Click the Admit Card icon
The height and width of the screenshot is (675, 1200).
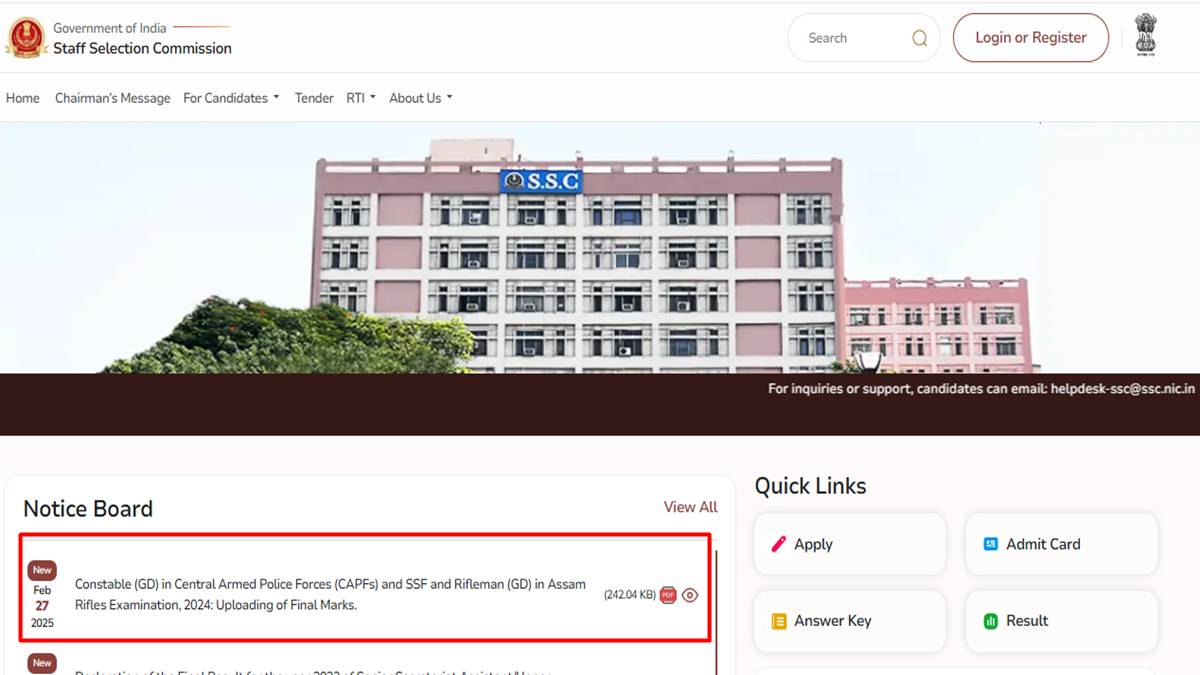click(x=990, y=544)
